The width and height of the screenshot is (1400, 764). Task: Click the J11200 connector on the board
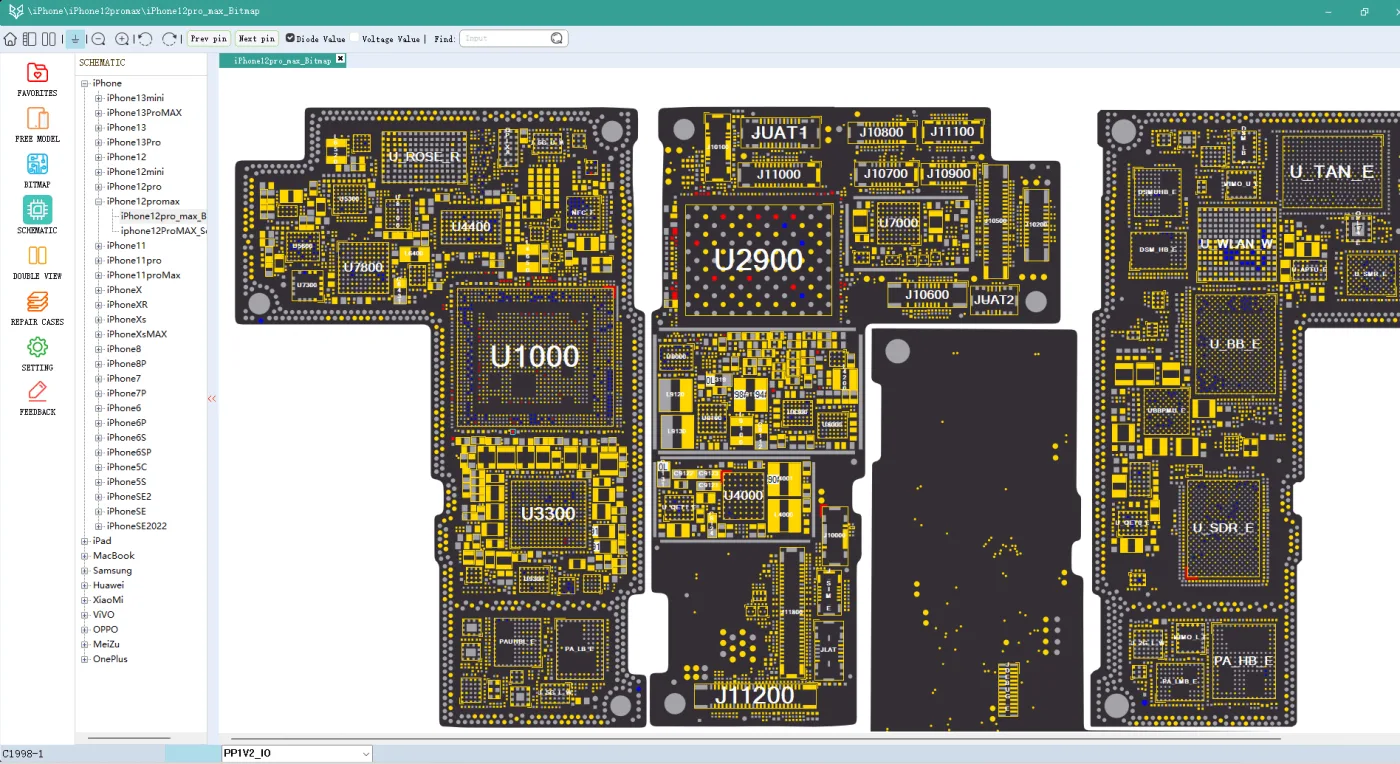click(757, 695)
